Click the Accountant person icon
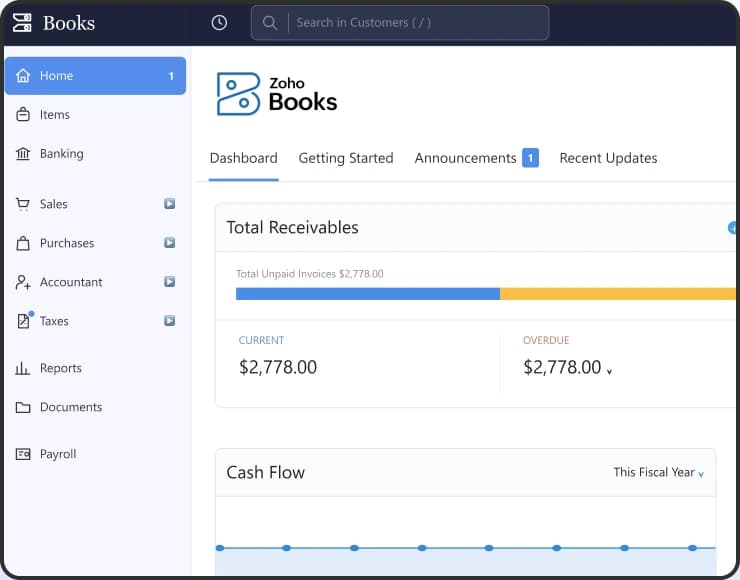 pos(23,282)
